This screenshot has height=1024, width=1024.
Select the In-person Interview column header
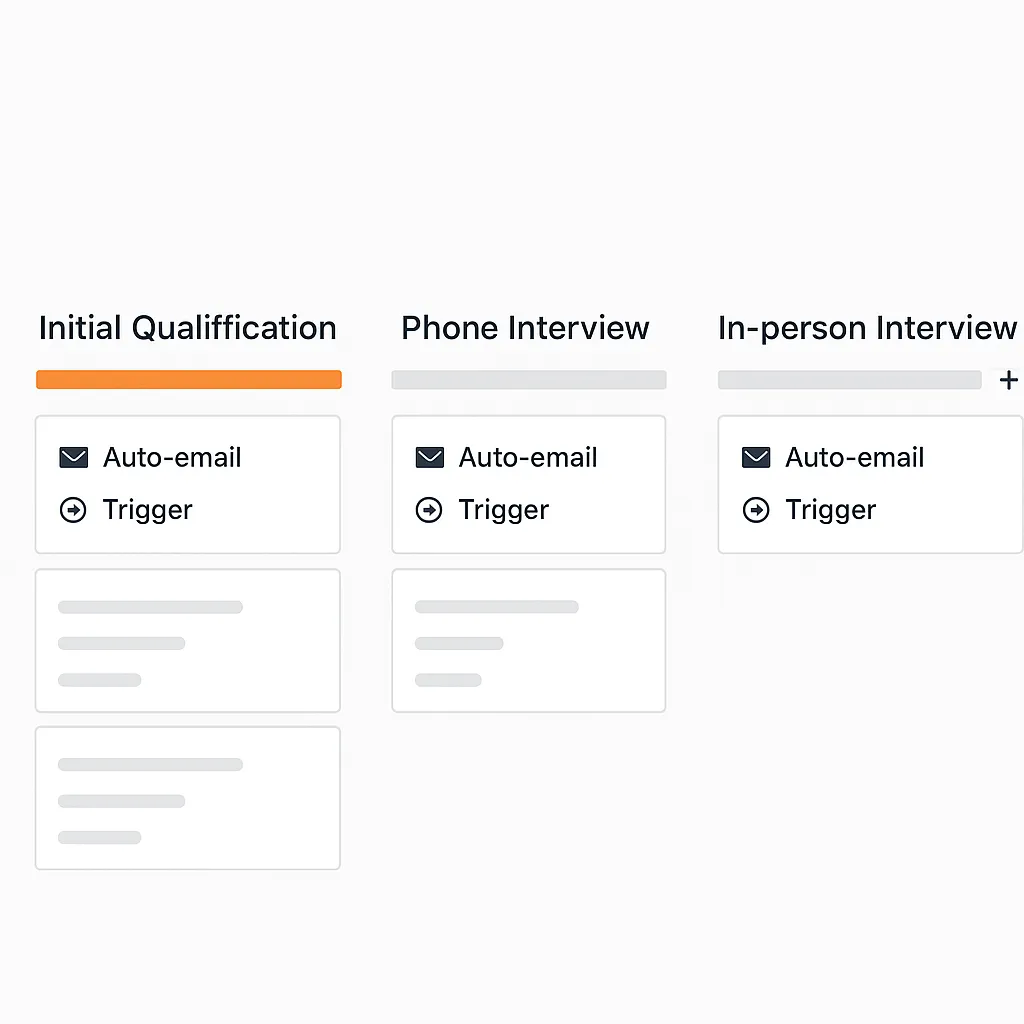tap(867, 328)
